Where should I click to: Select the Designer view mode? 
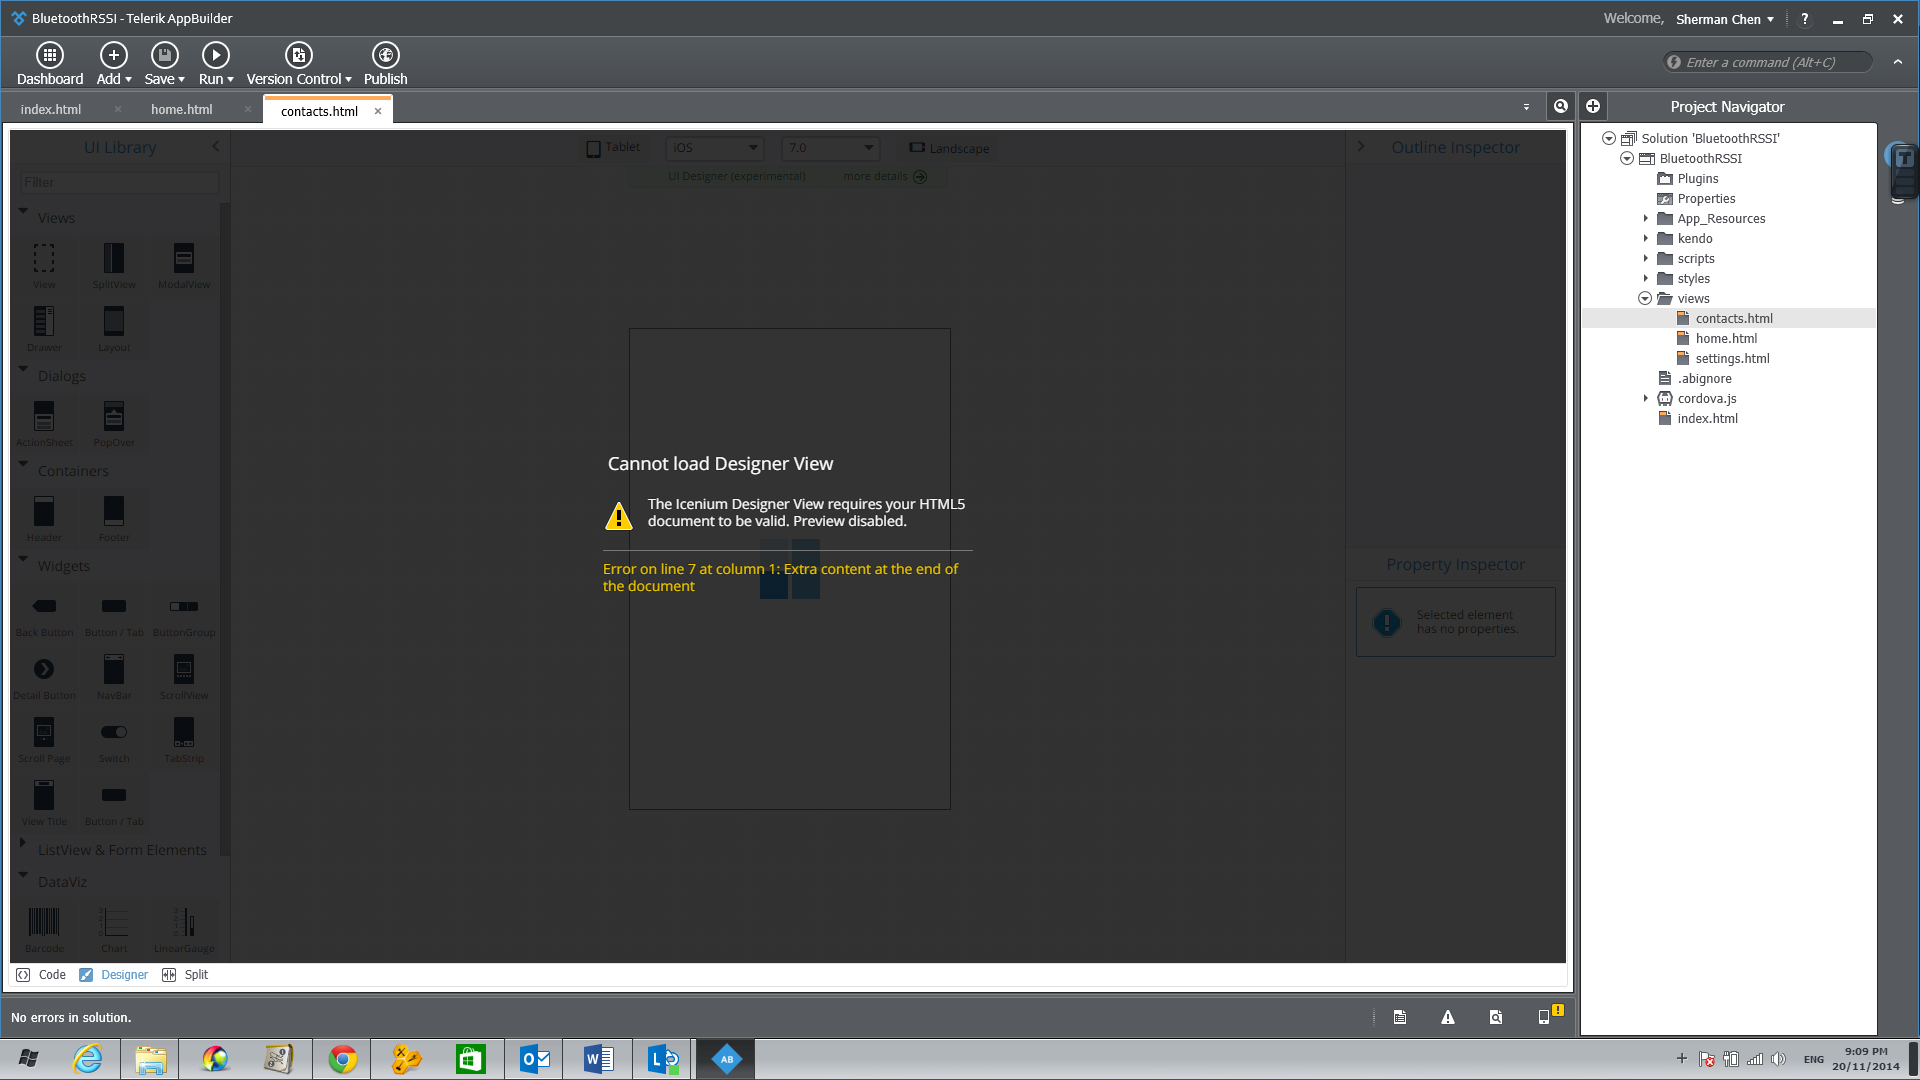tap(114, 975)
